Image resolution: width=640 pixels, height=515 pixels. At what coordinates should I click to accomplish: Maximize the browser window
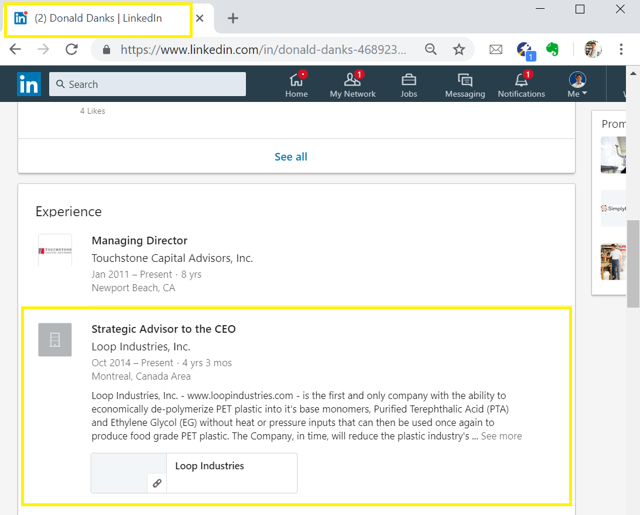point(580,9)
